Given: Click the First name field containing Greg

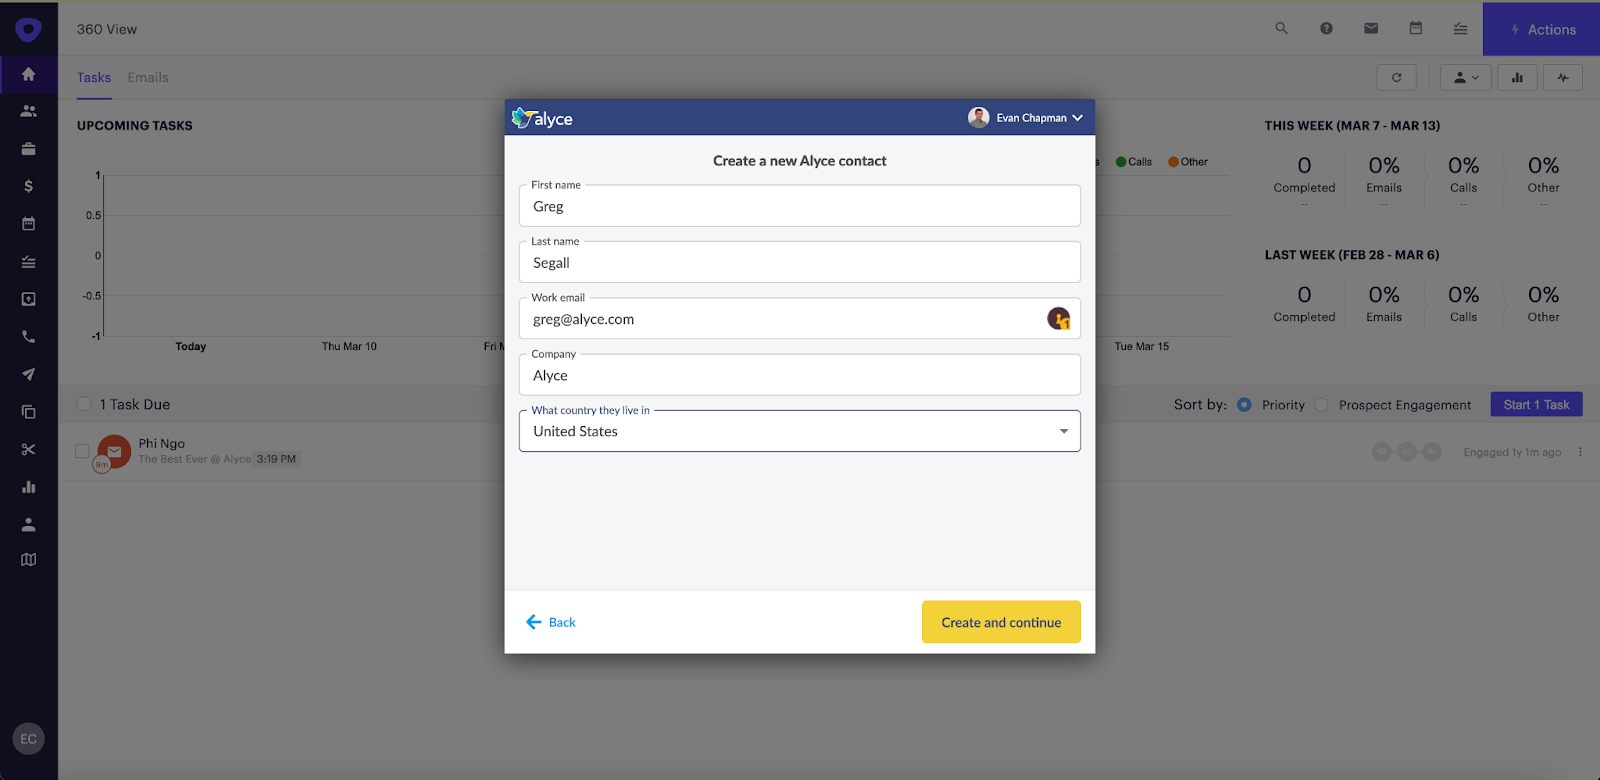Looking at the screenshot, I should click(x=800, y=206).
